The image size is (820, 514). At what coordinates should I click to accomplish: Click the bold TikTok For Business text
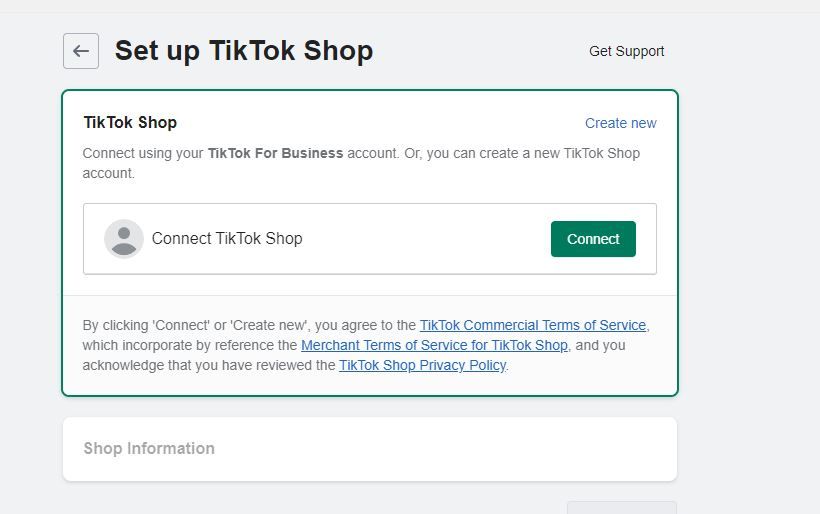[276, 153]
